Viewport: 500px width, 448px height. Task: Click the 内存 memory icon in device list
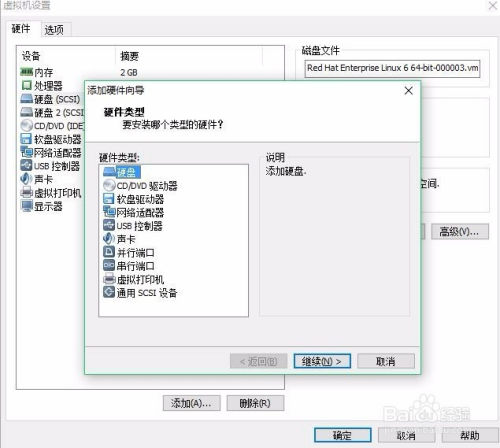pyautogui.click(x=27, y=72)
